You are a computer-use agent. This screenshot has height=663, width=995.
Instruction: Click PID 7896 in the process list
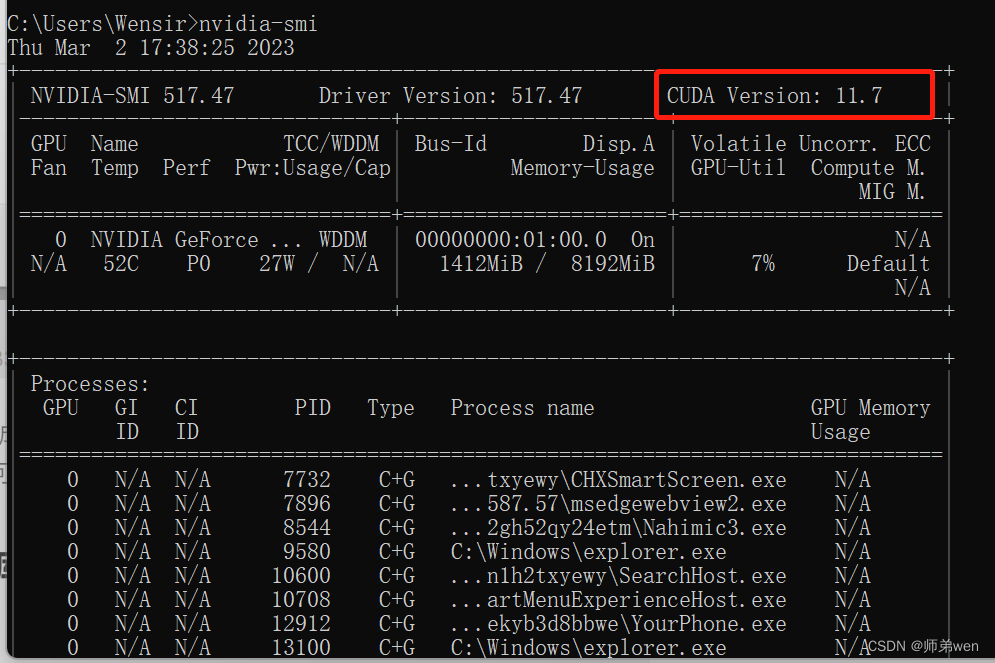(307, 504)
